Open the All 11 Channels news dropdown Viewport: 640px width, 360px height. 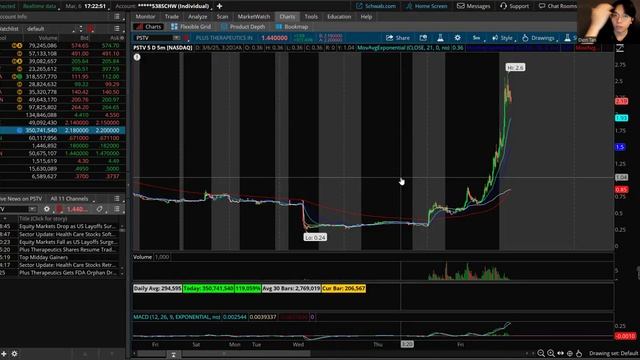pyautogui.click(x=72, y=199)
